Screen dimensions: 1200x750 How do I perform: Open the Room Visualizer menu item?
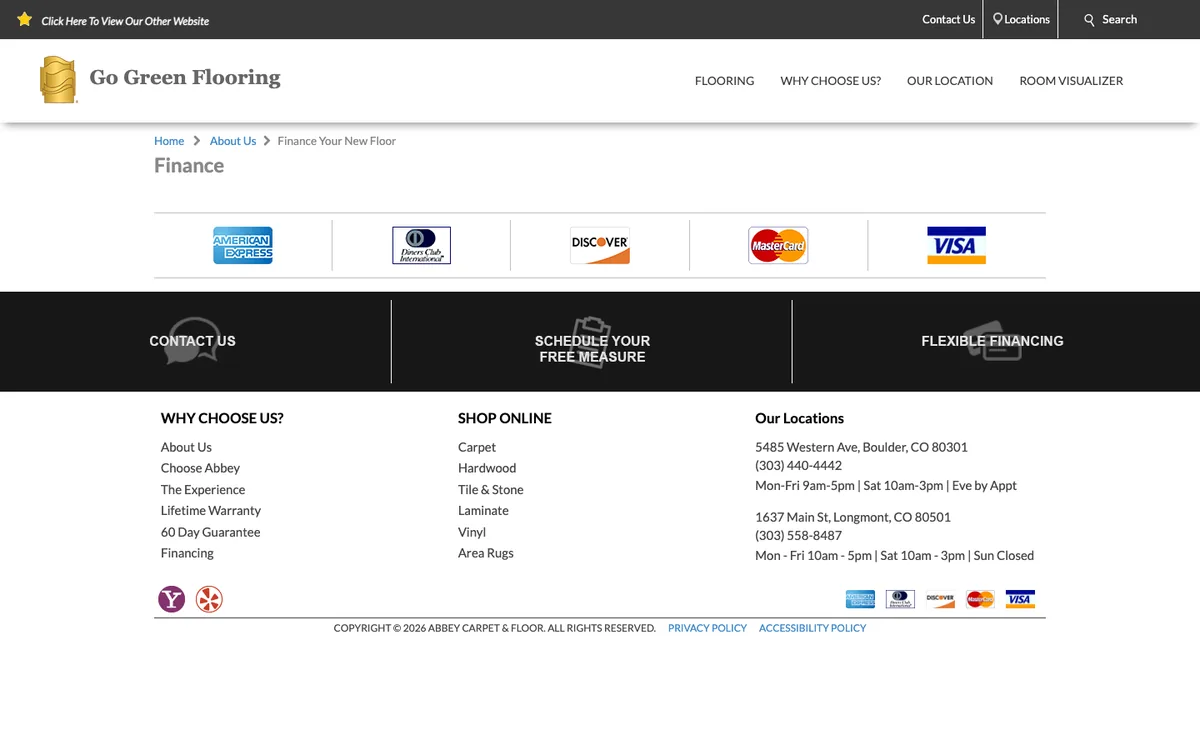[1071, 81]
